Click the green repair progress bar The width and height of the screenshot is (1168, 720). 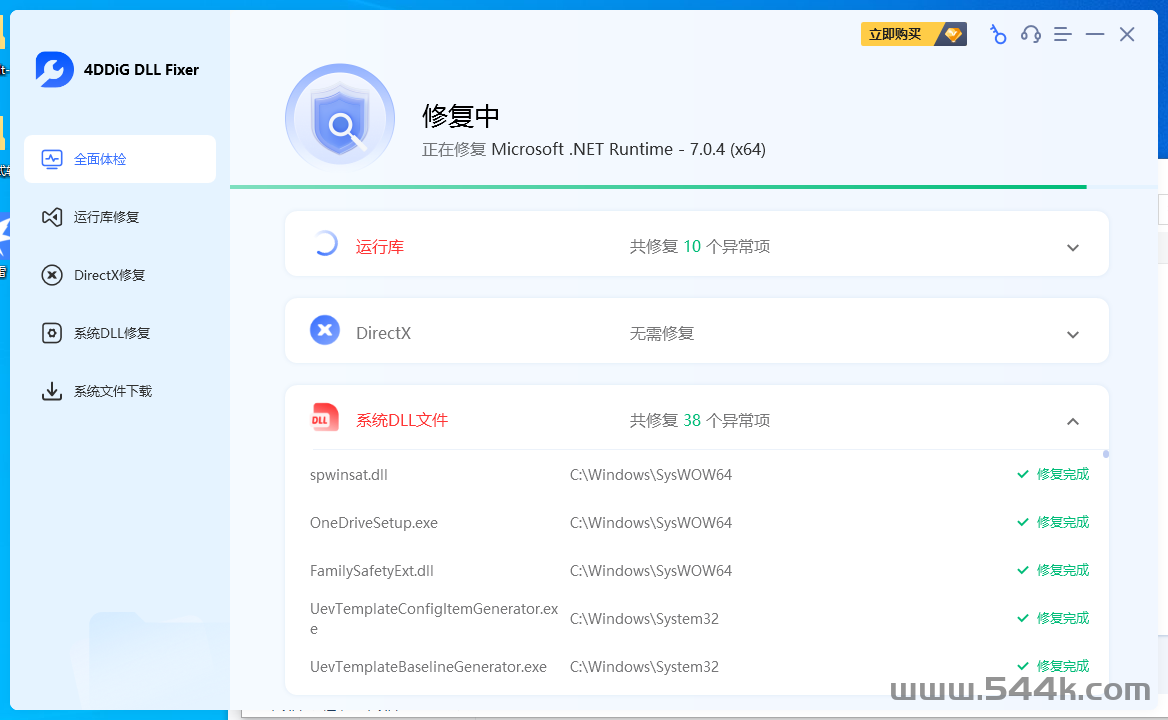pos(658,187)
